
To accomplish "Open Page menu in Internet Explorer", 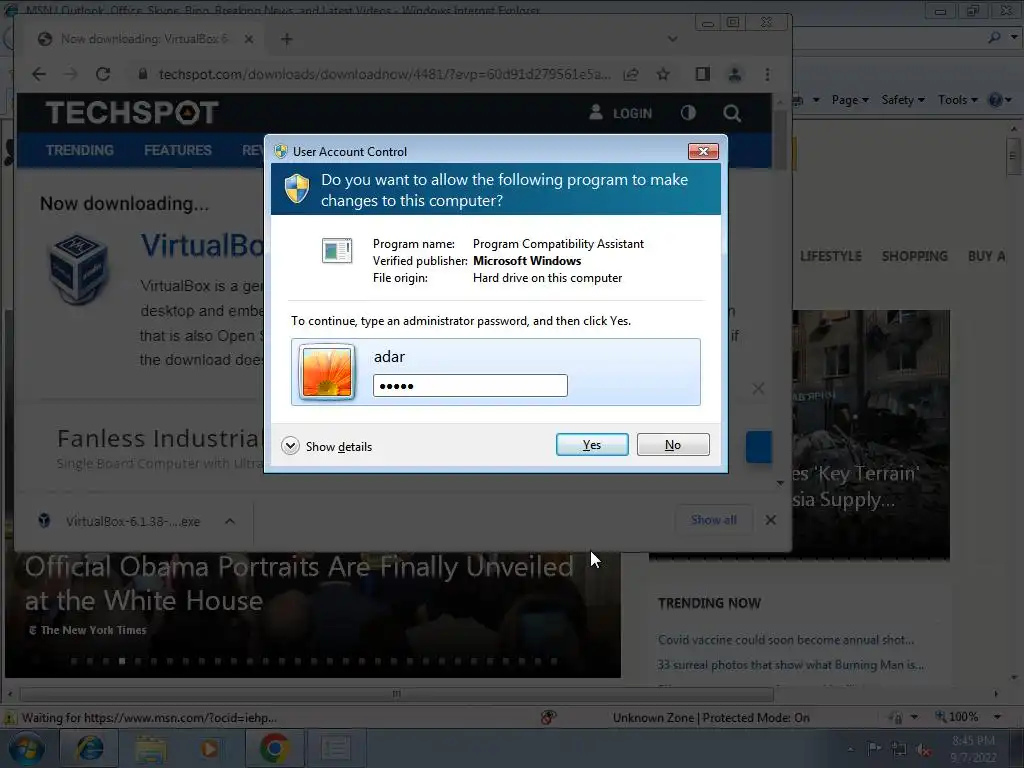I will 850,100.
